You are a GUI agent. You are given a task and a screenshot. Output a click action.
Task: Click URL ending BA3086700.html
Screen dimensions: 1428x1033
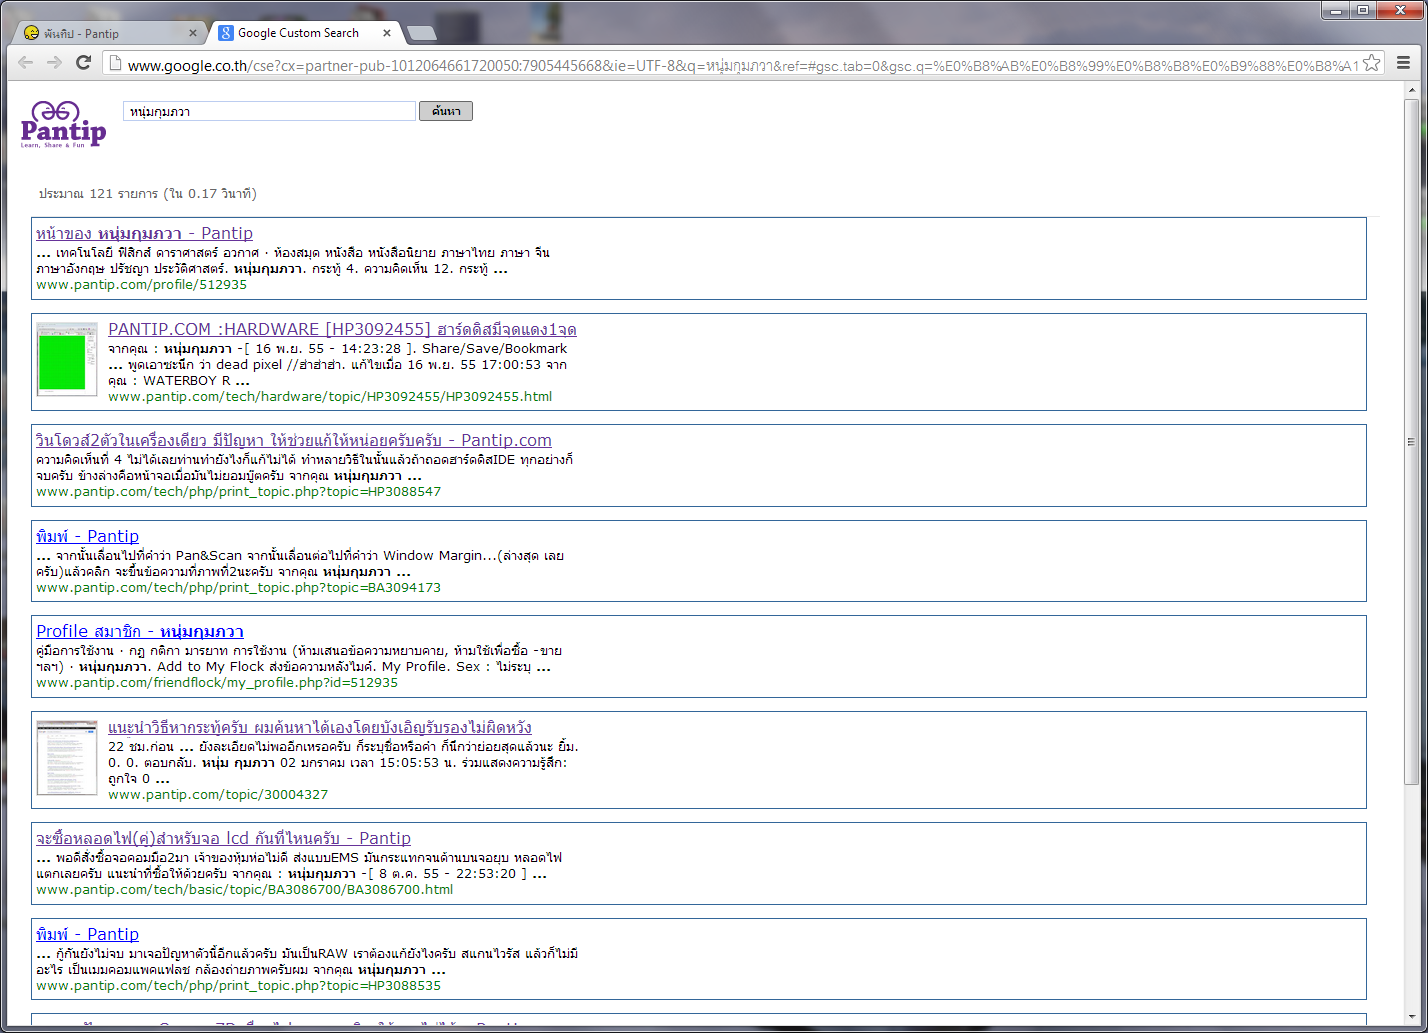tap(244, 889)
